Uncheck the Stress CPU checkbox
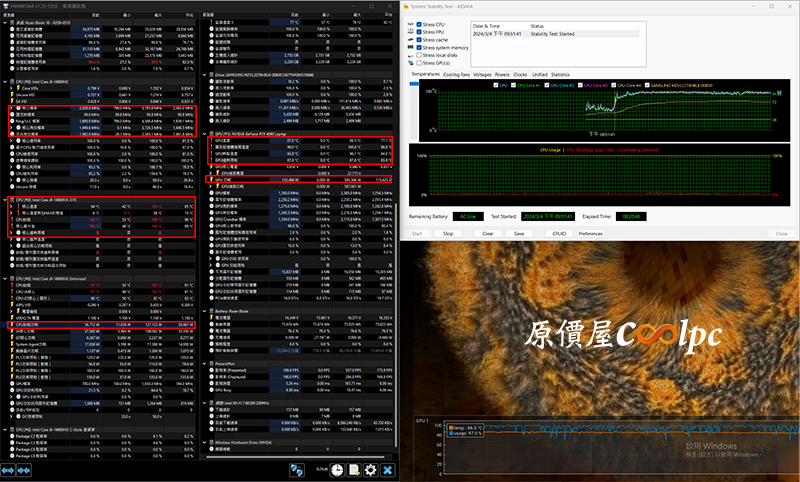 (419, 24)
